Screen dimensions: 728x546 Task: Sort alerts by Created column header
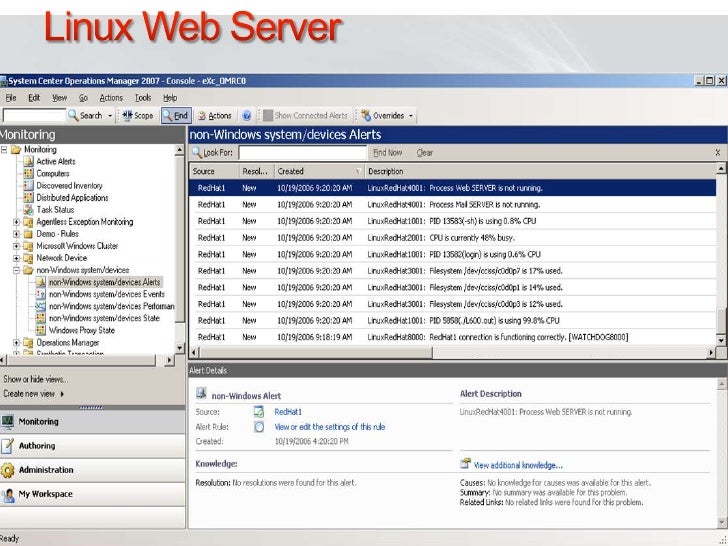tap(319, 171)
